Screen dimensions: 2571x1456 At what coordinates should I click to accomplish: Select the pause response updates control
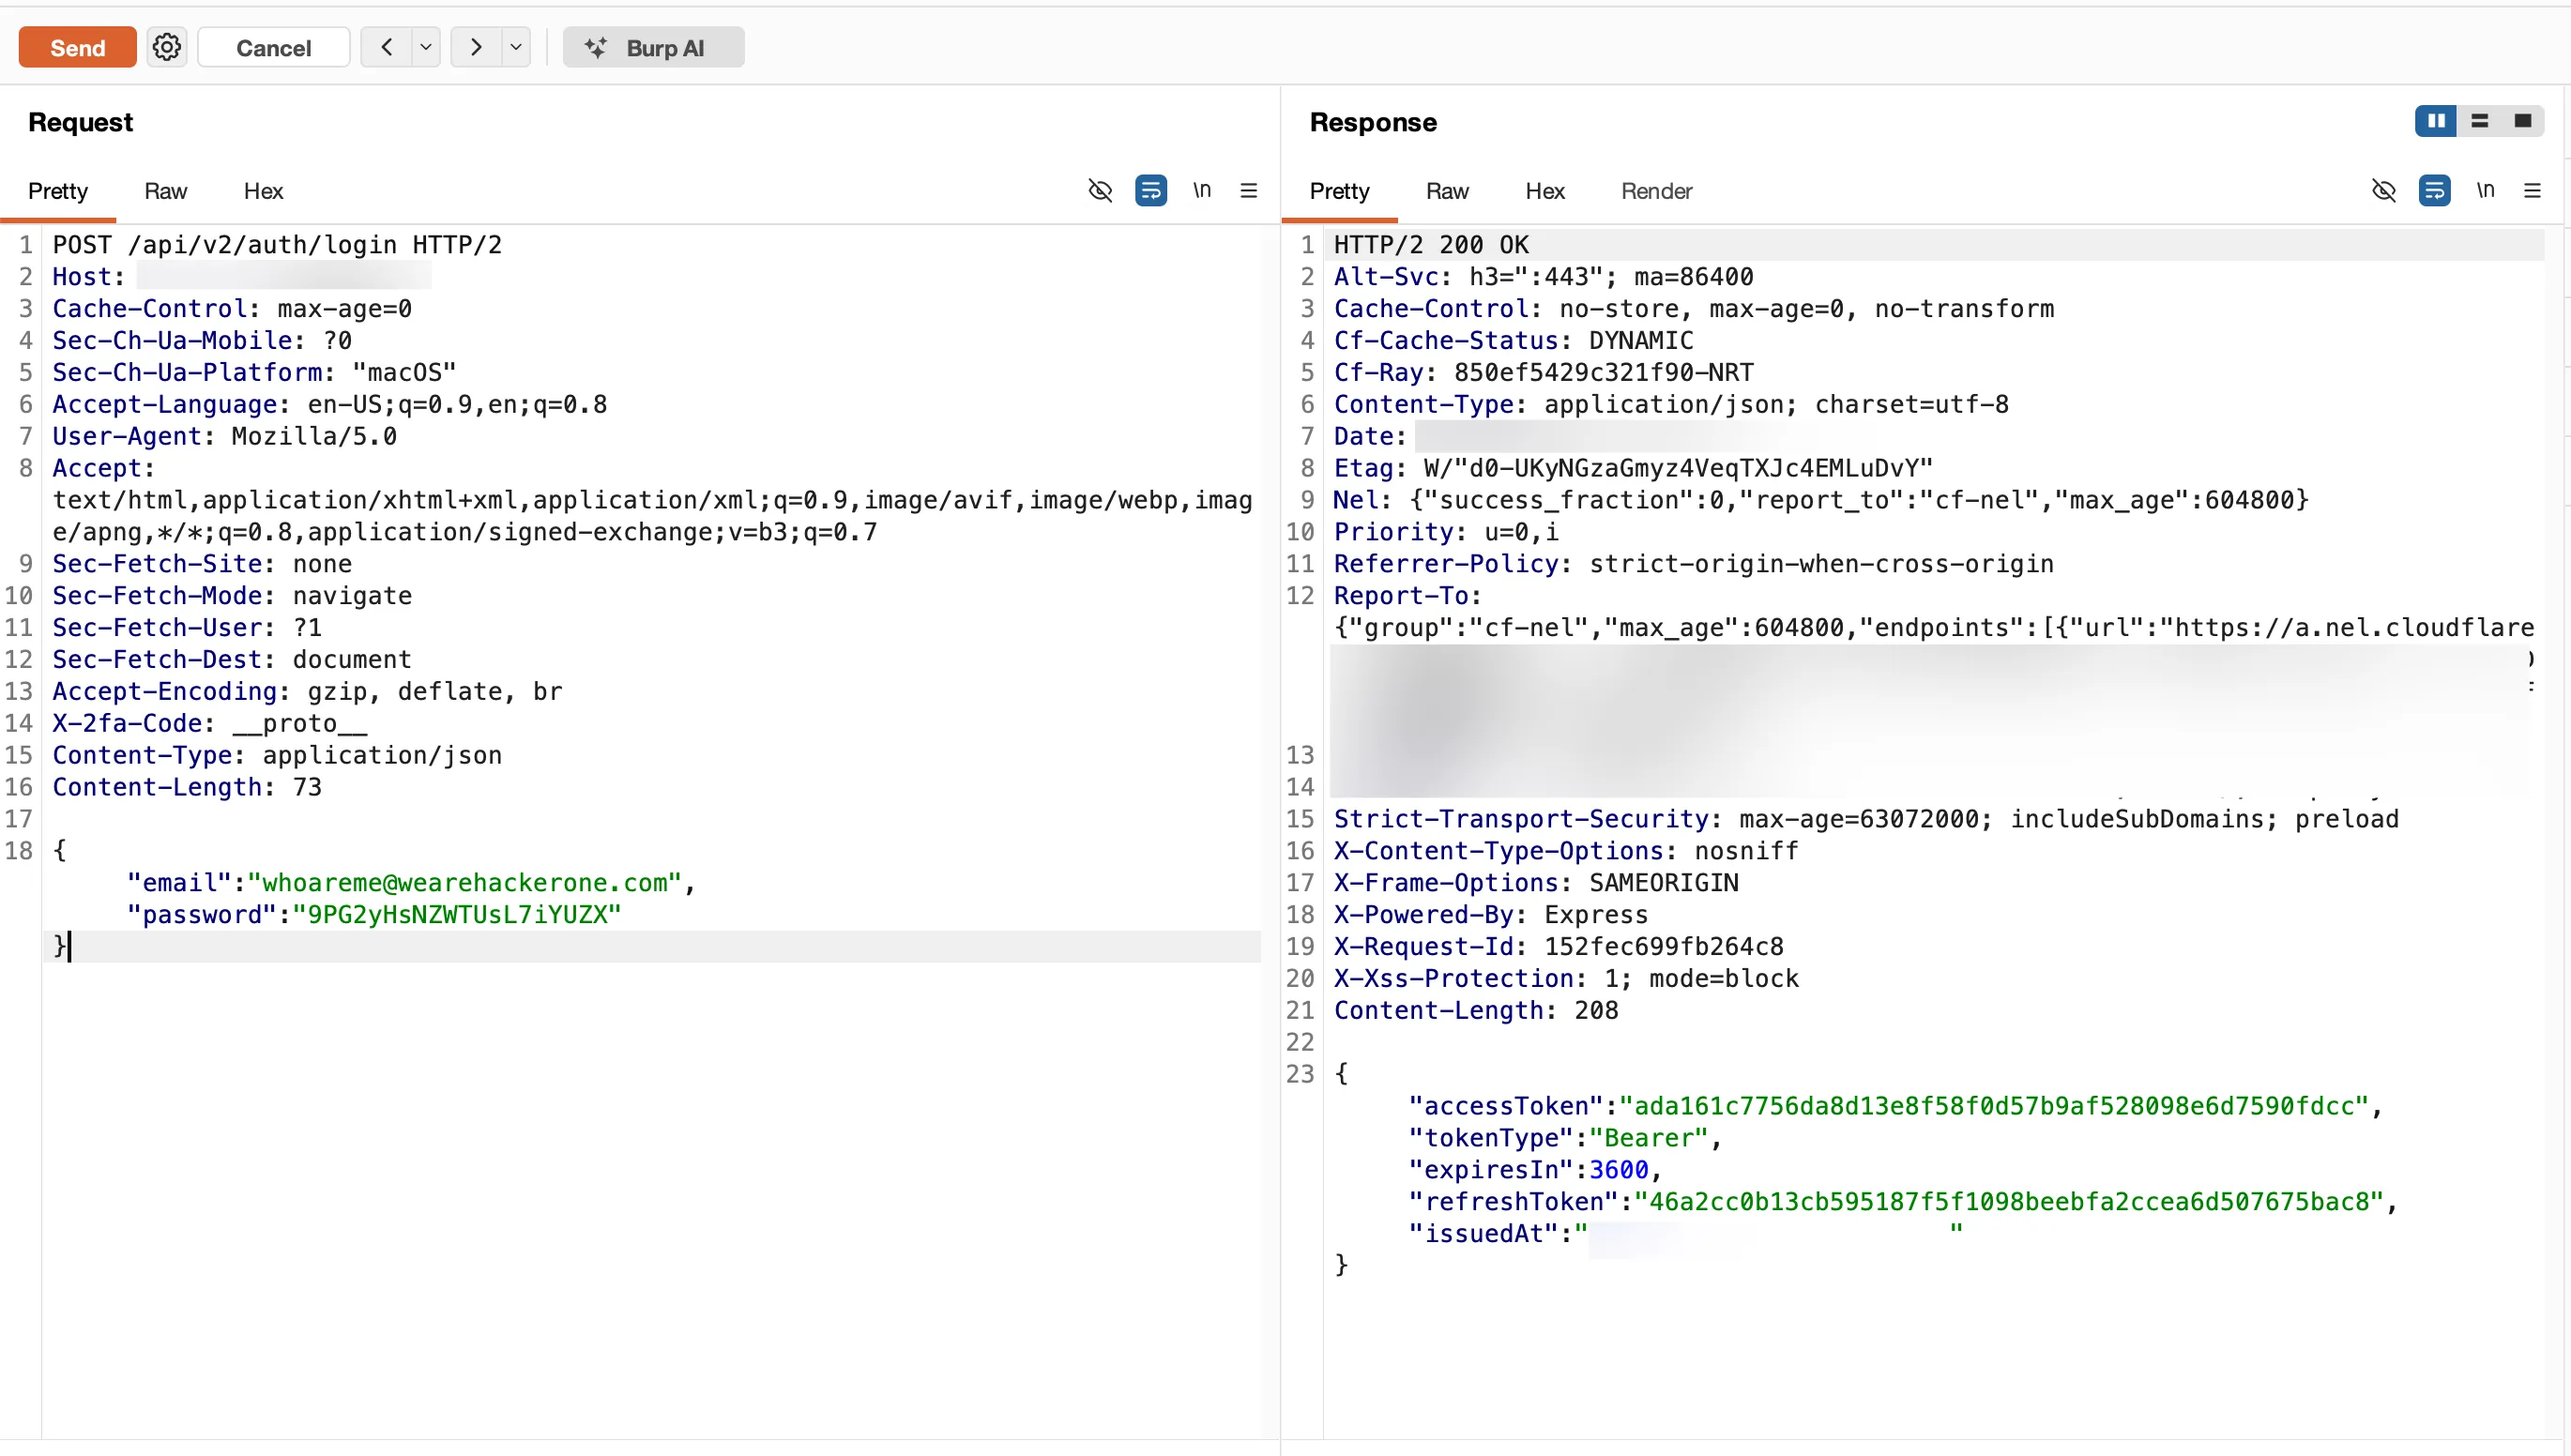point(2435,120)
